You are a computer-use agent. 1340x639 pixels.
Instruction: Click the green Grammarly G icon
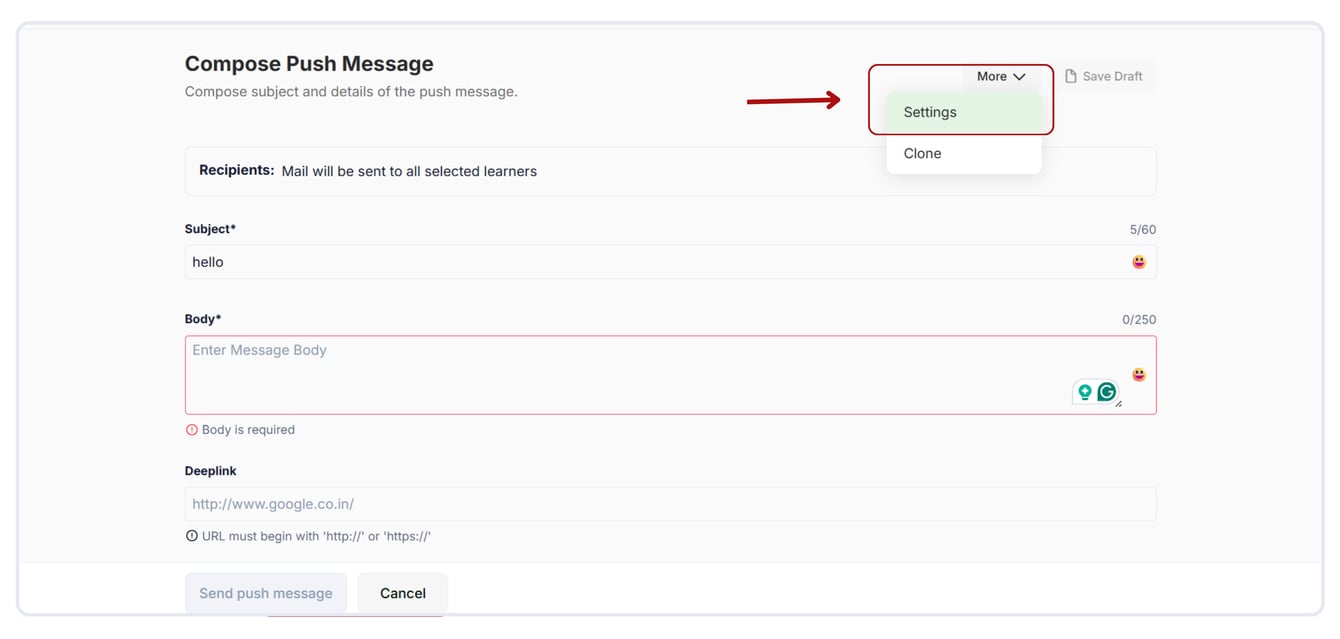1106,392
